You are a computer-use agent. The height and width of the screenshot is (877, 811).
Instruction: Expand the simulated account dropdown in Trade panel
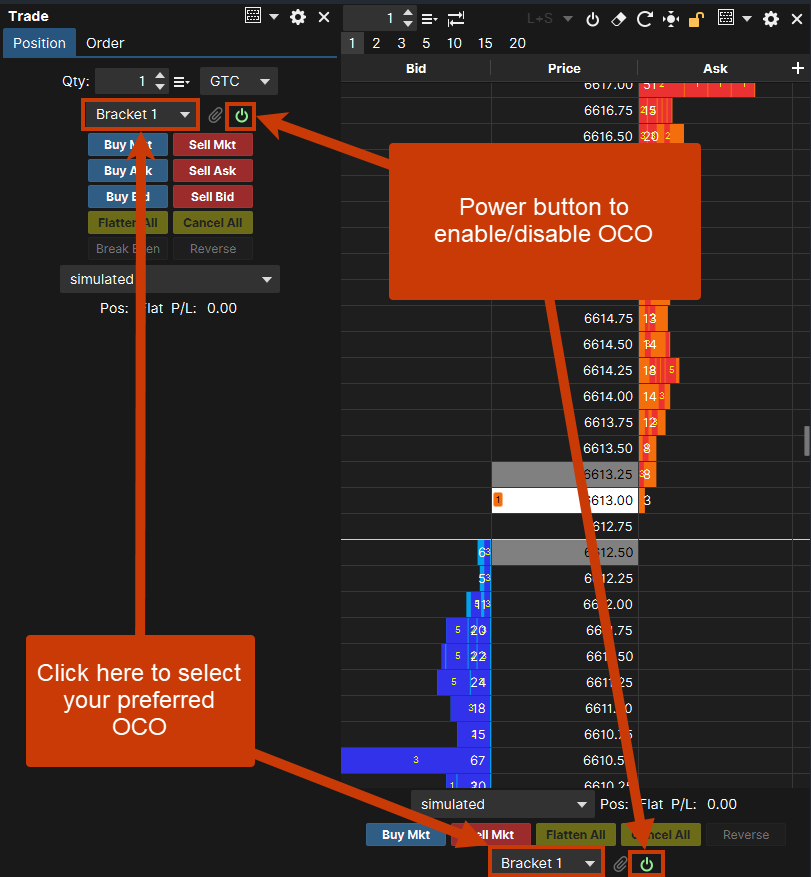pyautogui.click(x=169, y=279)
